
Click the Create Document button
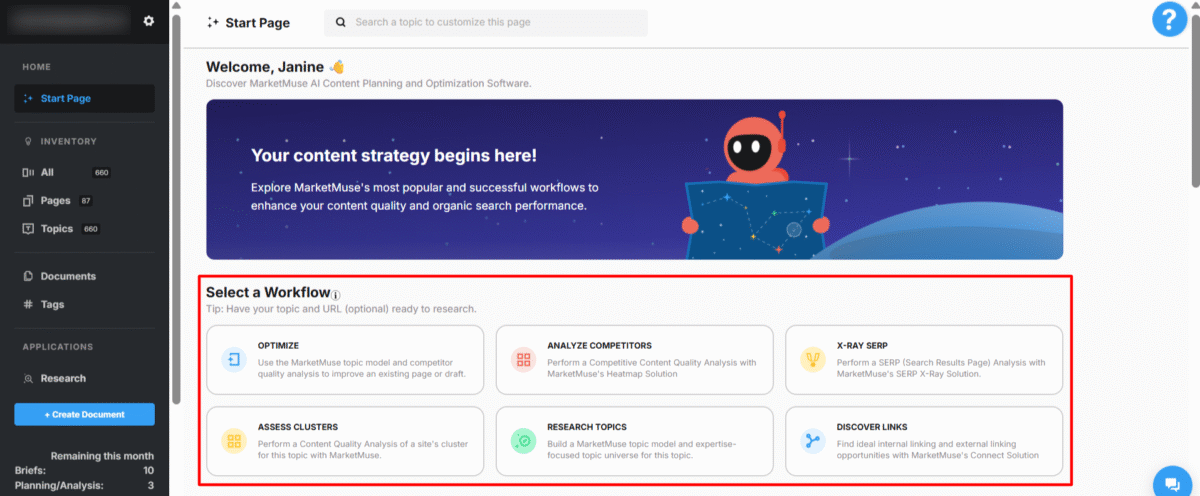point(84,414)
